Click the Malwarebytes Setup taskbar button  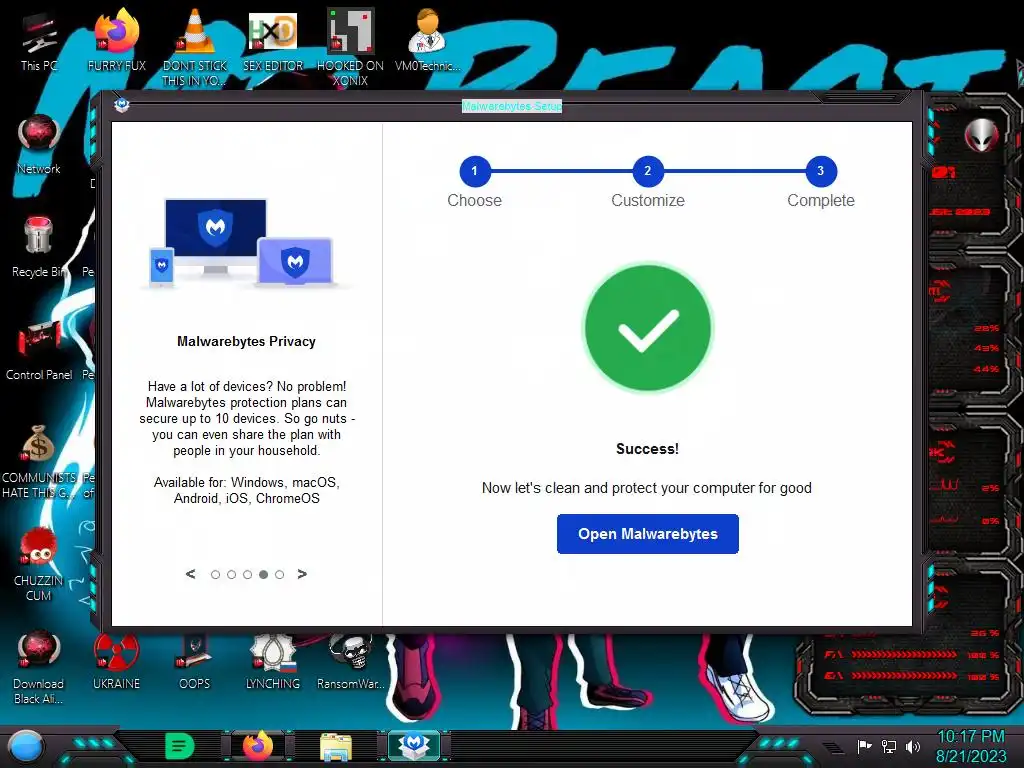click(414, 746)
